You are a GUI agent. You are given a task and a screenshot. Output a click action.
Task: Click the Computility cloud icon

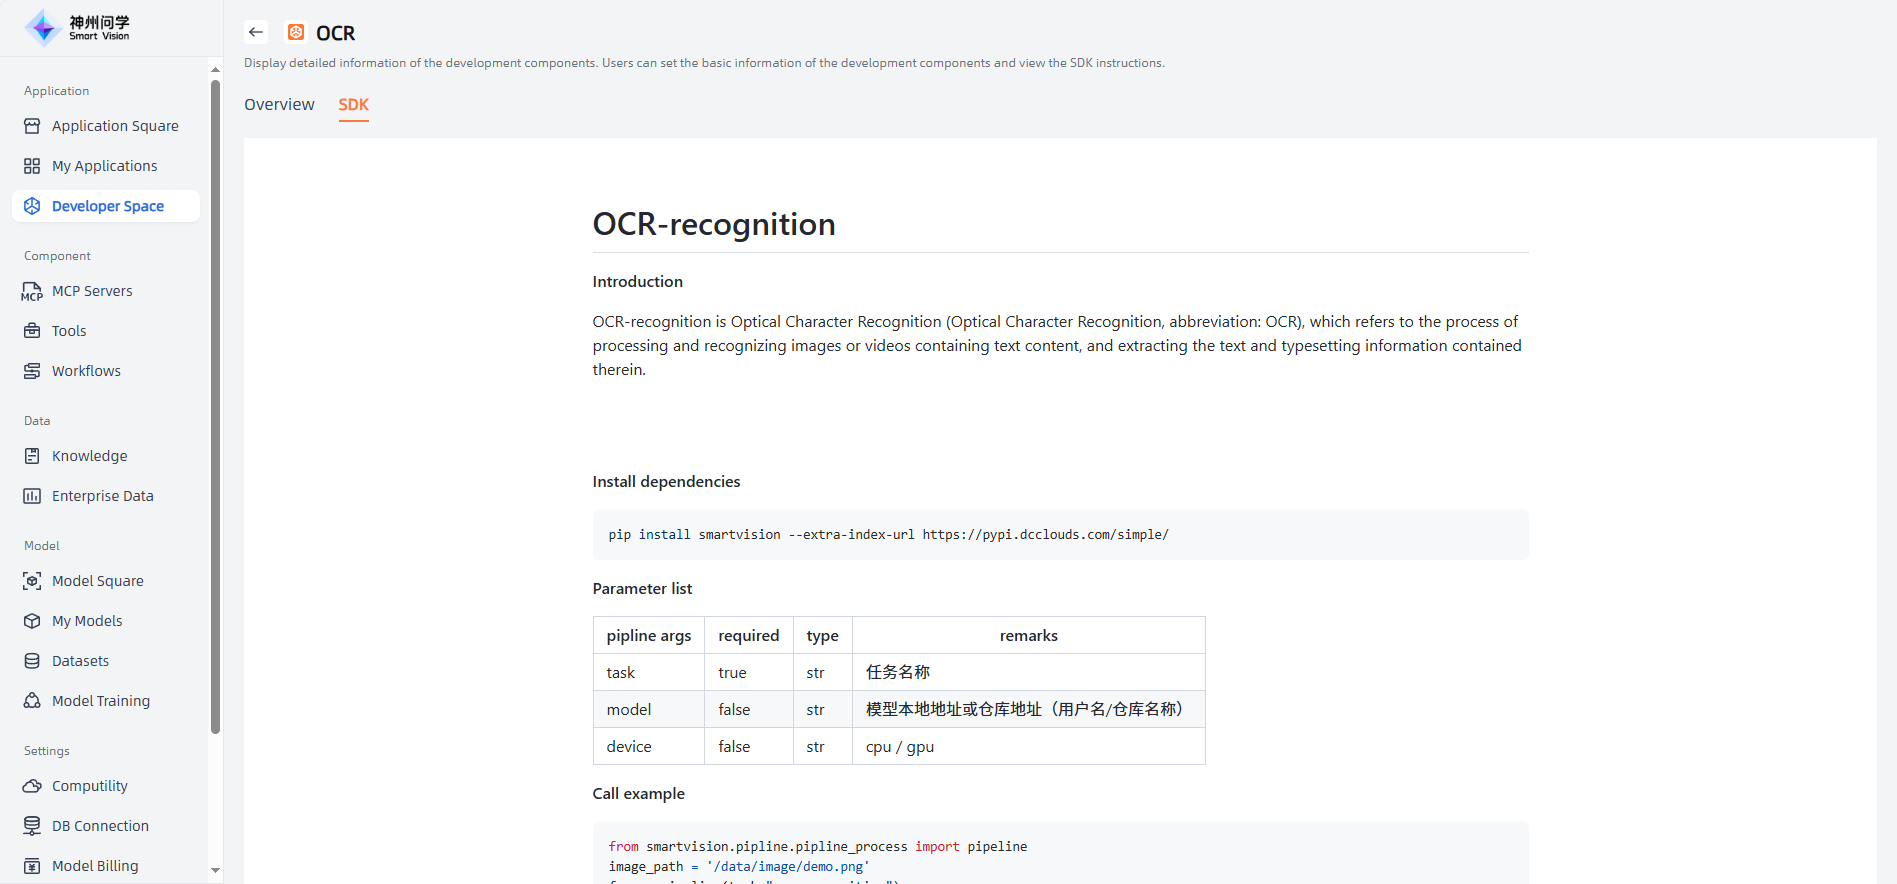32,786
